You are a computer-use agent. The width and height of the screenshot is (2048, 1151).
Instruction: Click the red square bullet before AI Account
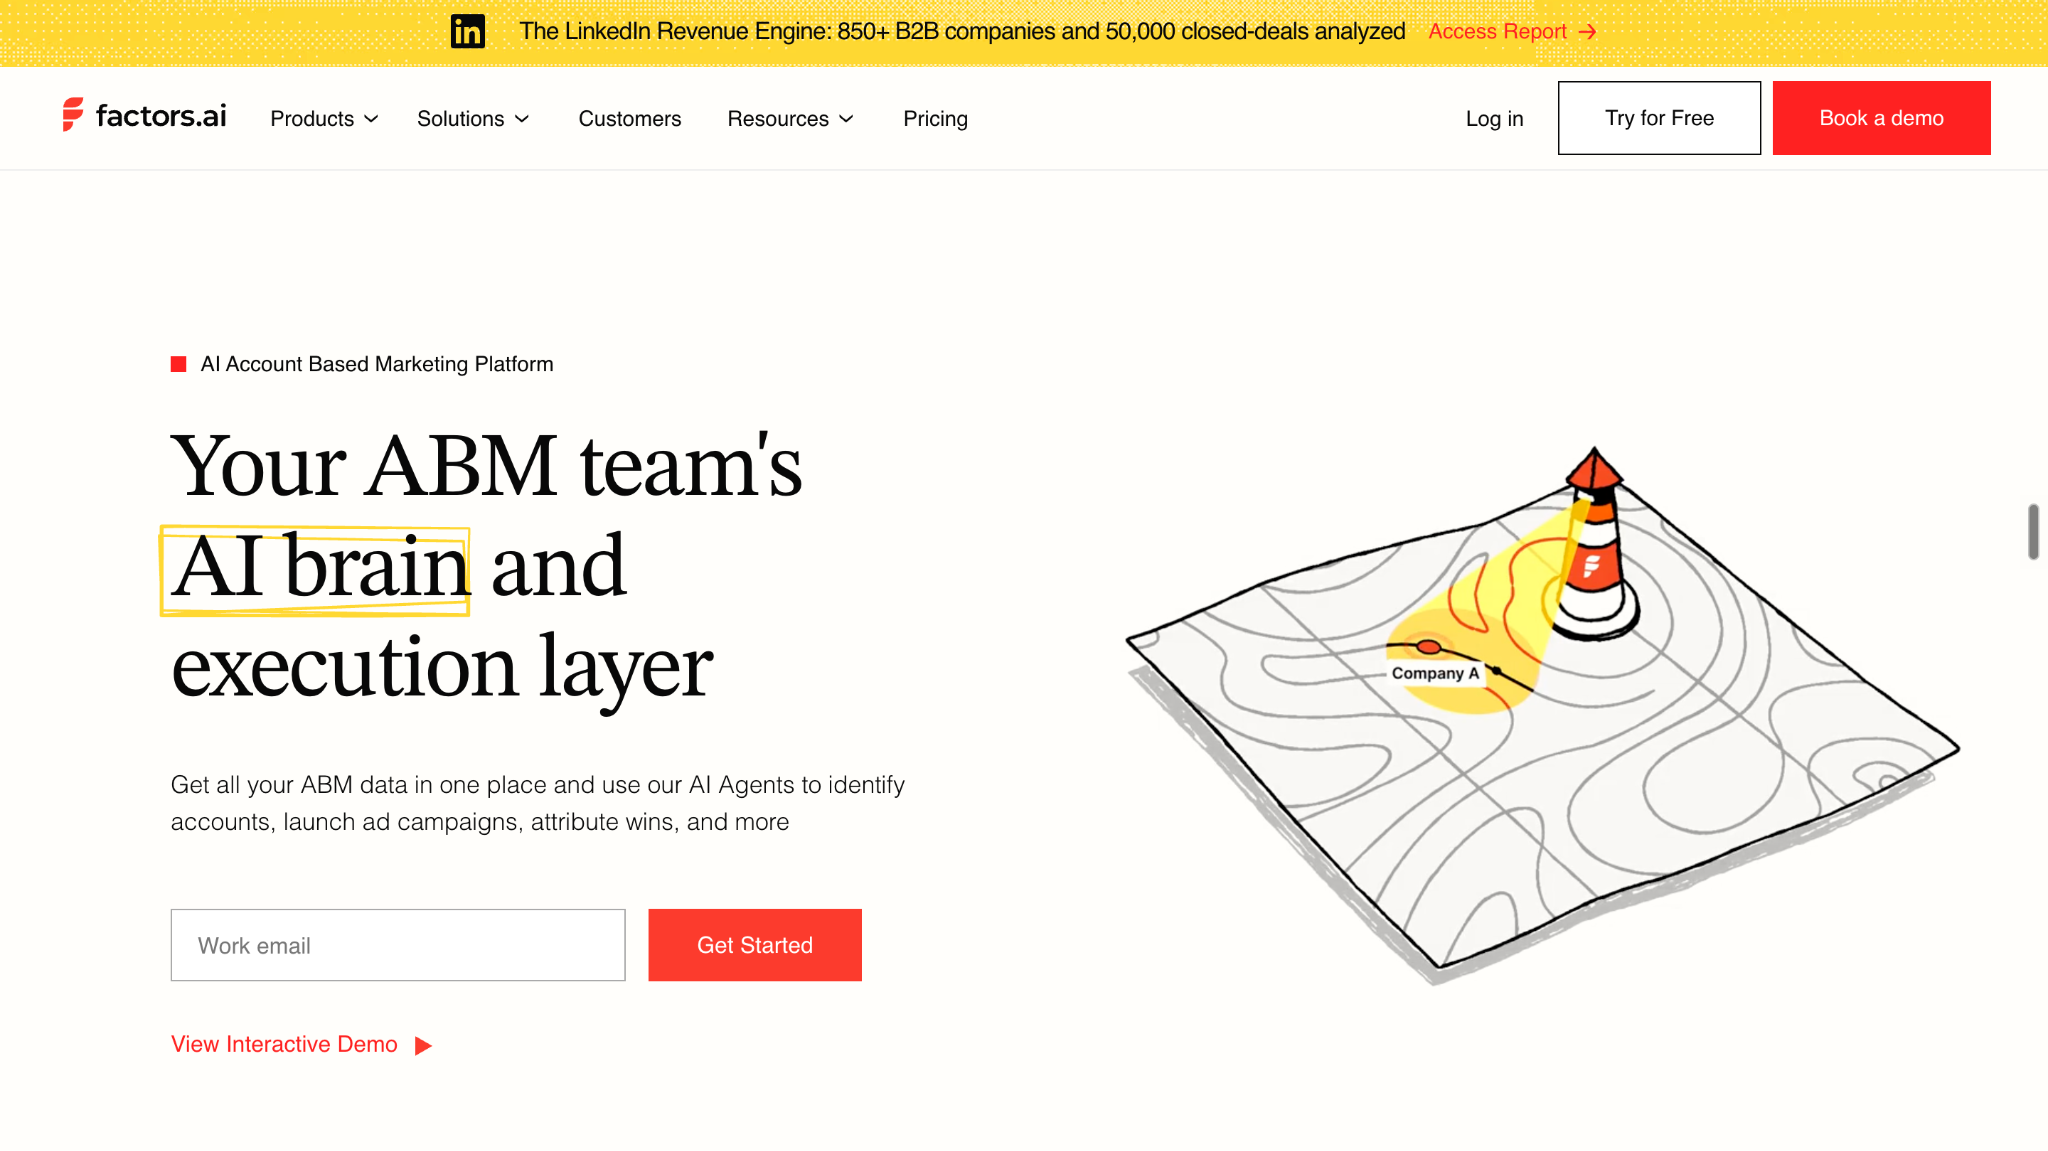(x=179, y=364)
